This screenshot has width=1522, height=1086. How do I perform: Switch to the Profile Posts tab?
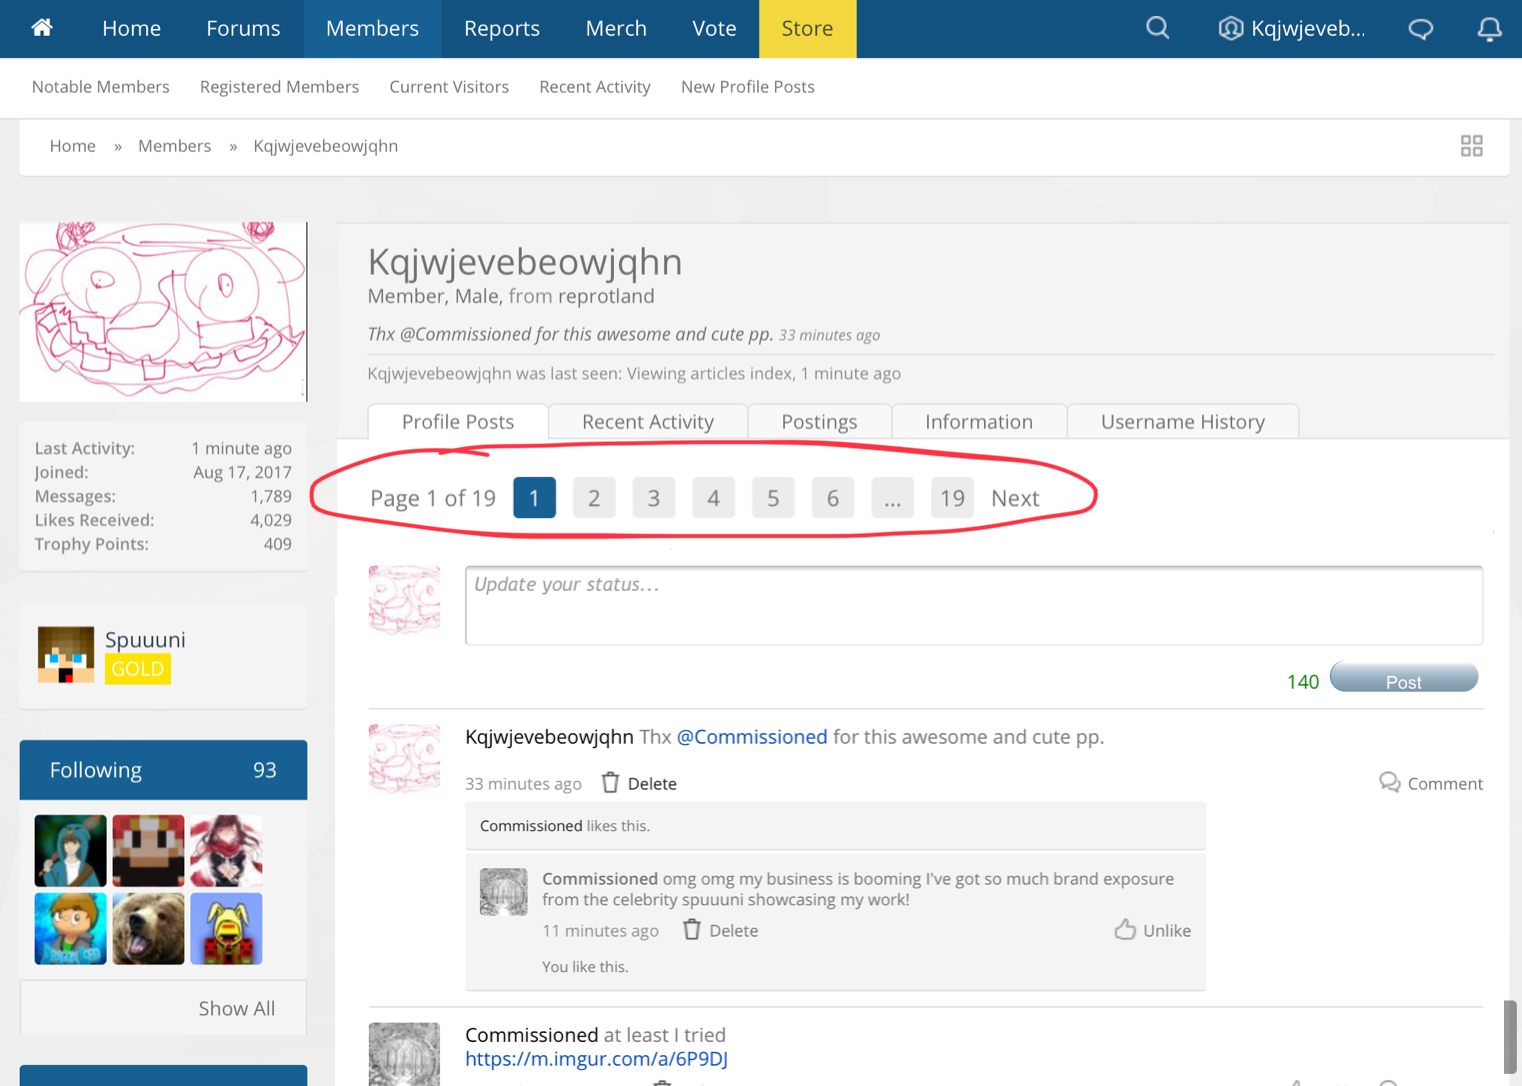pyautogui.click(x=458, y=421)
